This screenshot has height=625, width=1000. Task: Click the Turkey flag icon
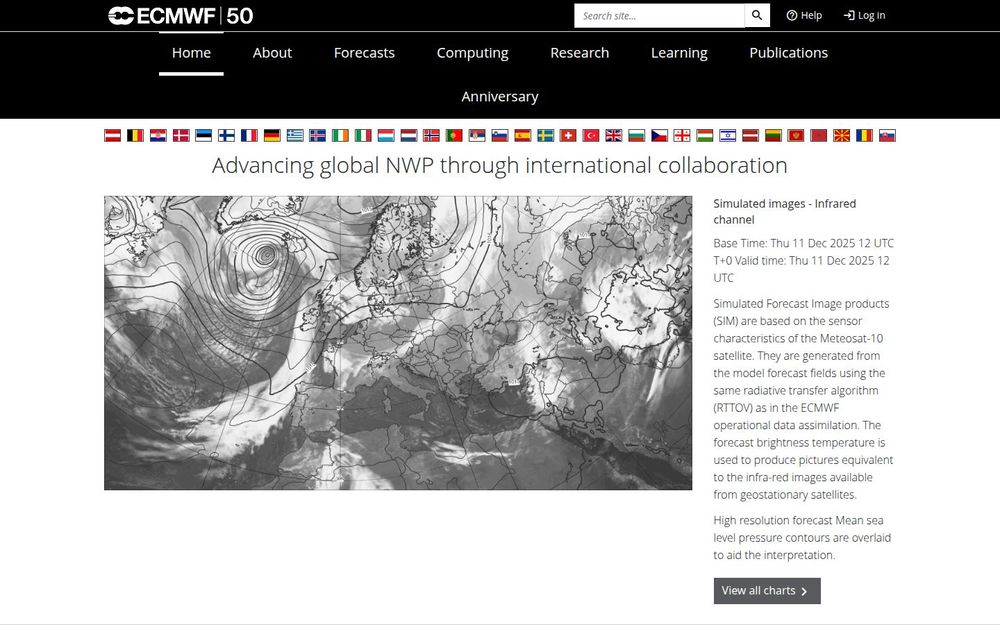pyautogui.click(x=591, y=135)
